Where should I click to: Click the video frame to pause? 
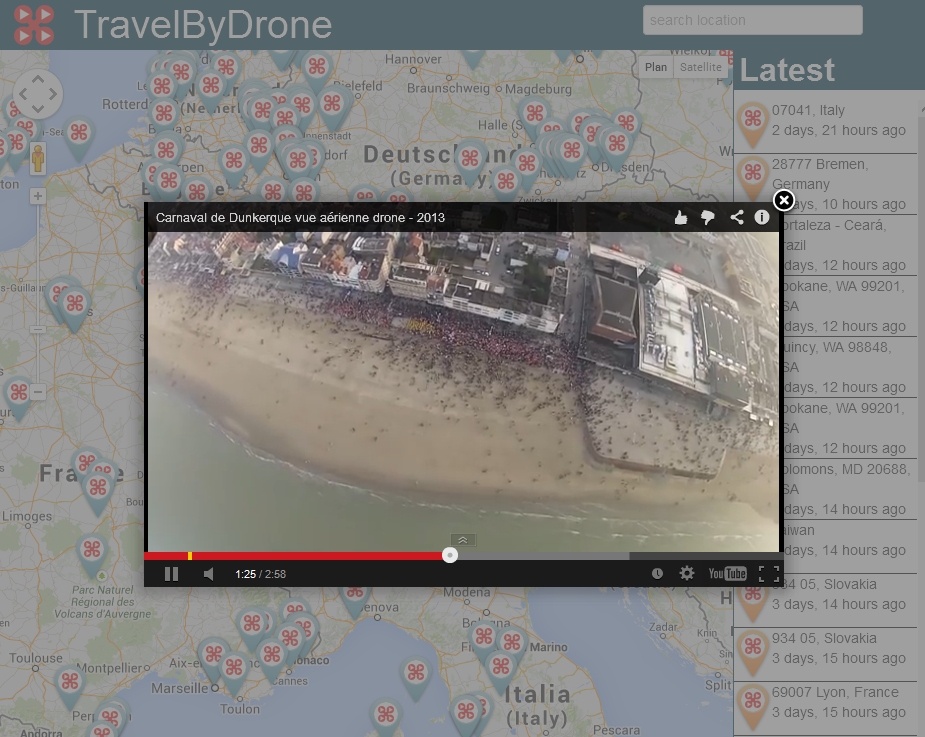click(x=463, y=391)
